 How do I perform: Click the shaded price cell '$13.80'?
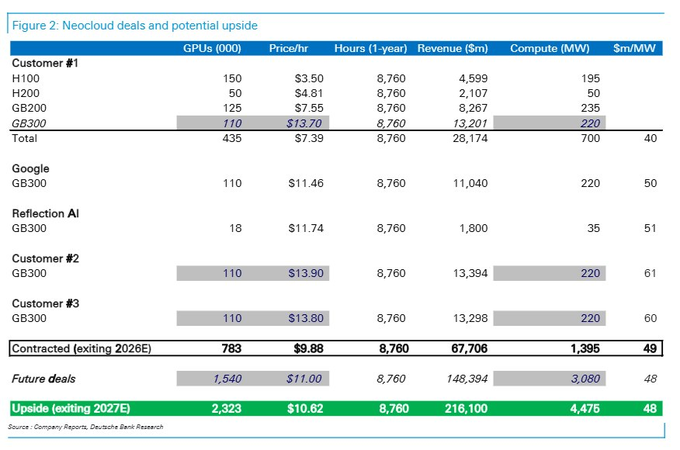click(306, 319)
